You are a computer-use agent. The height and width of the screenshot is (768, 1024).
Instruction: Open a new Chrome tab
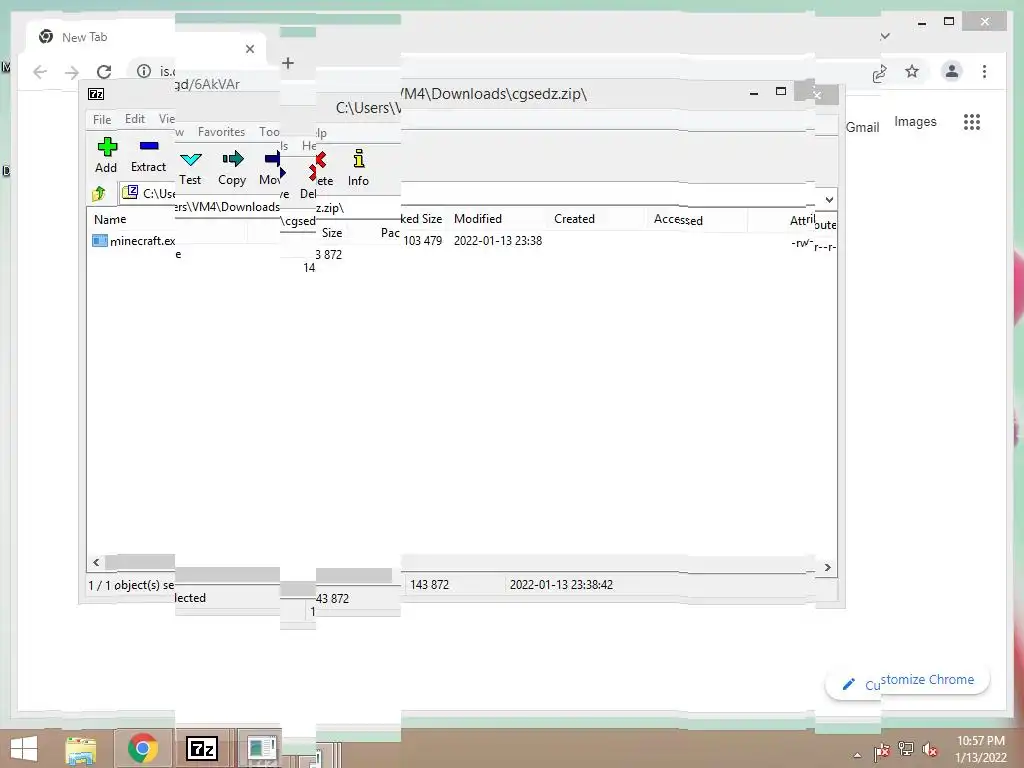click(288, 63)
